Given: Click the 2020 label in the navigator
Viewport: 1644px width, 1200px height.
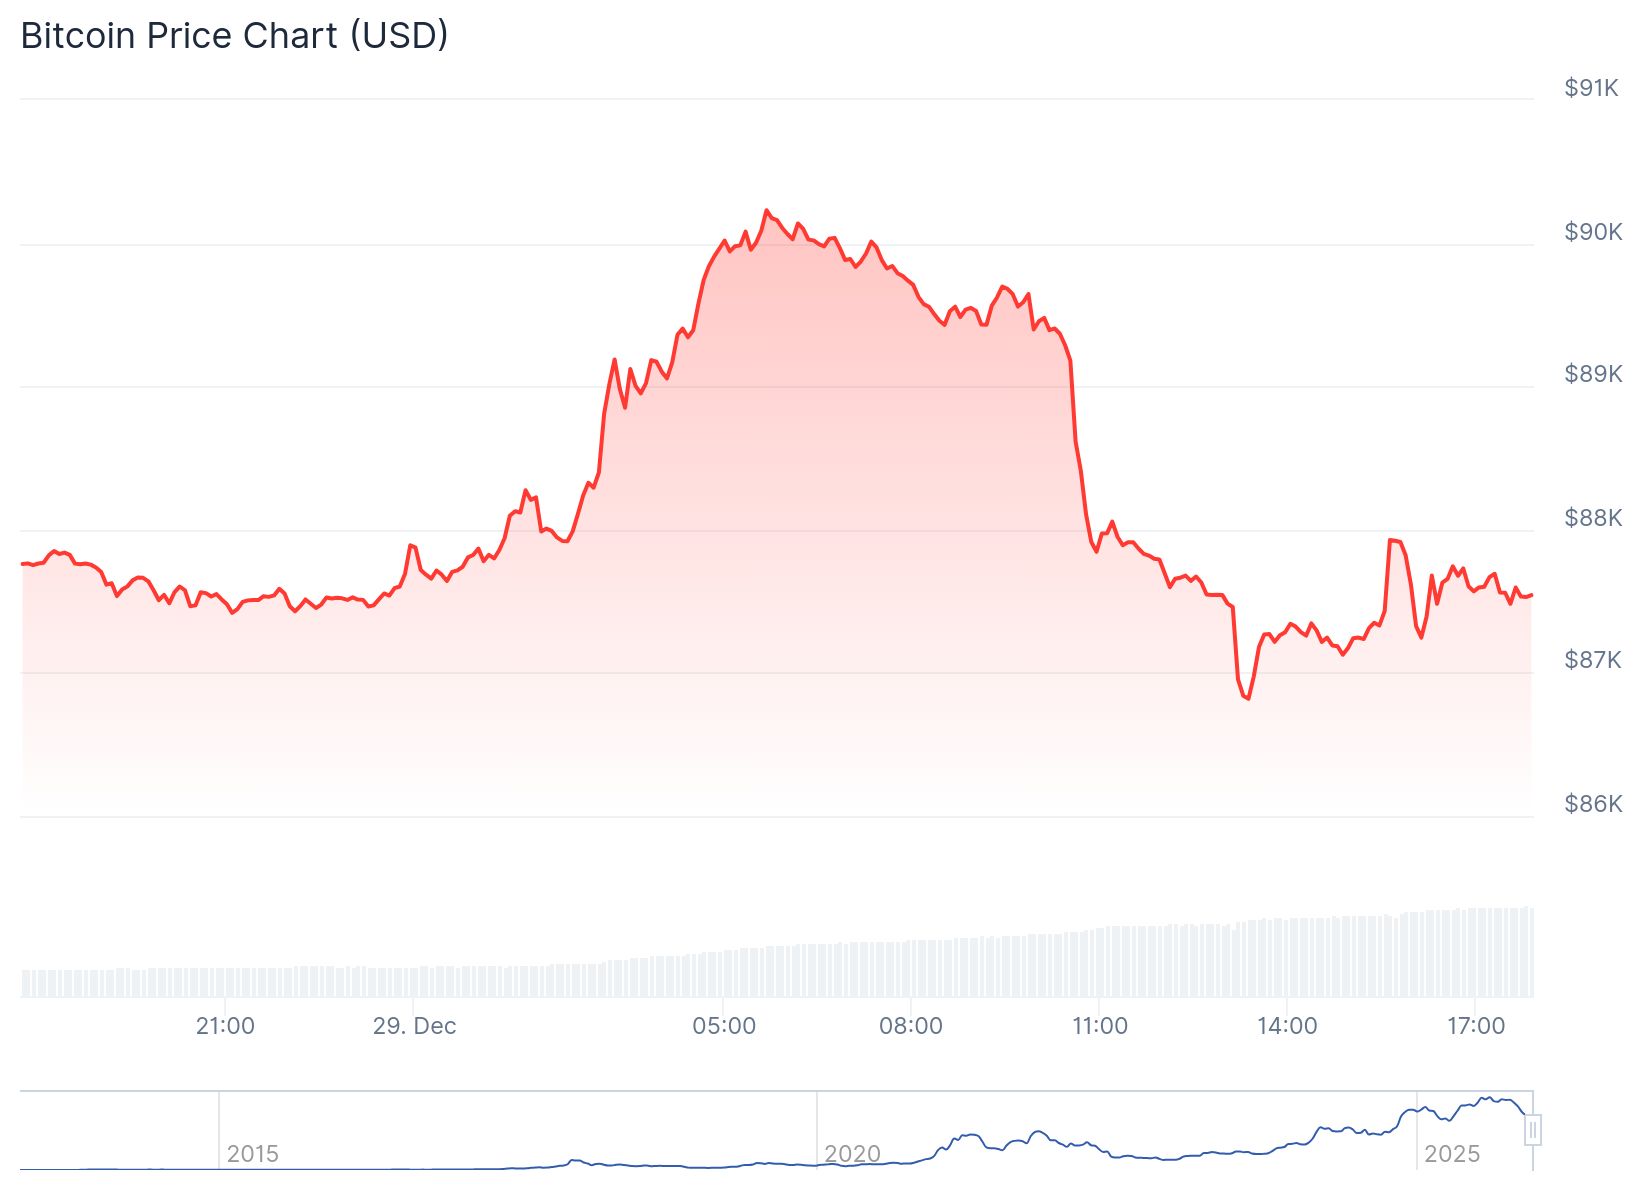Looking at the screenshot, I should pos(852,1154).
